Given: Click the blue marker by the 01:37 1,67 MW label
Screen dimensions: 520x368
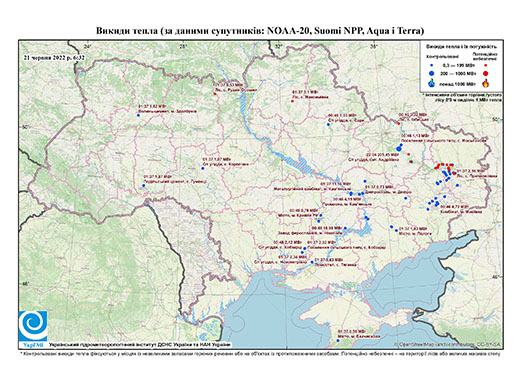Looking at the screenshot, I should 202,168.
